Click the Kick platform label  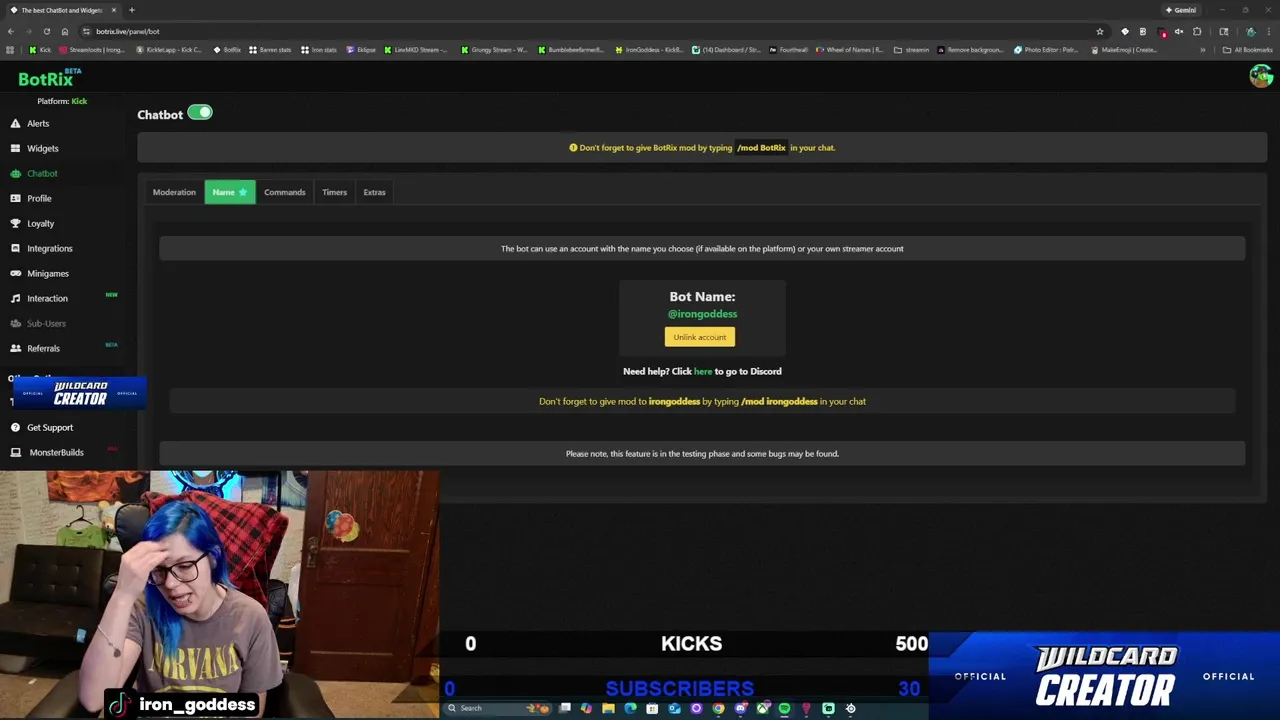tap(79, 101)
